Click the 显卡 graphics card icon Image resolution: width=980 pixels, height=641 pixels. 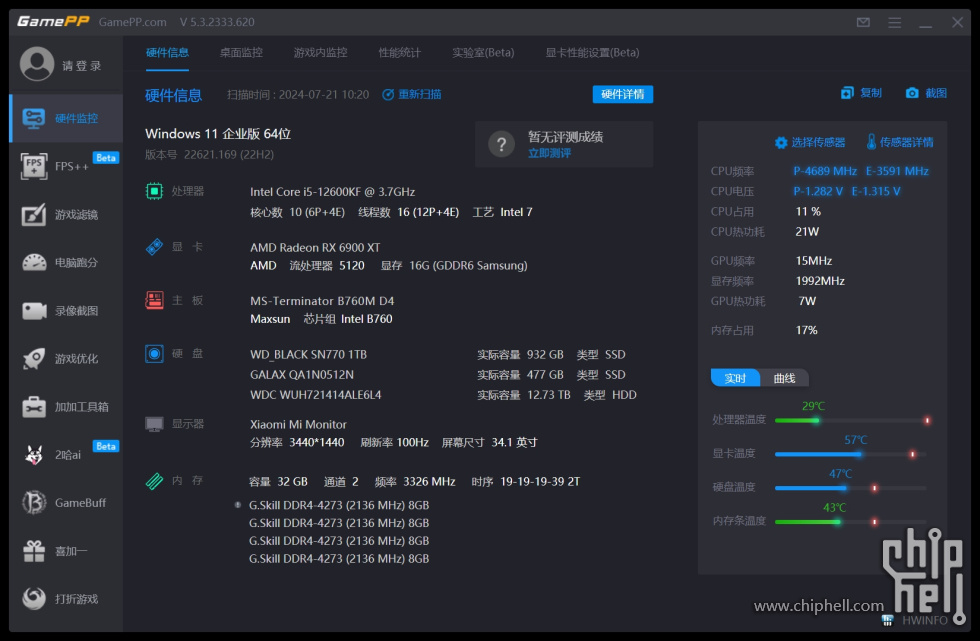click(x=154, y=247)
